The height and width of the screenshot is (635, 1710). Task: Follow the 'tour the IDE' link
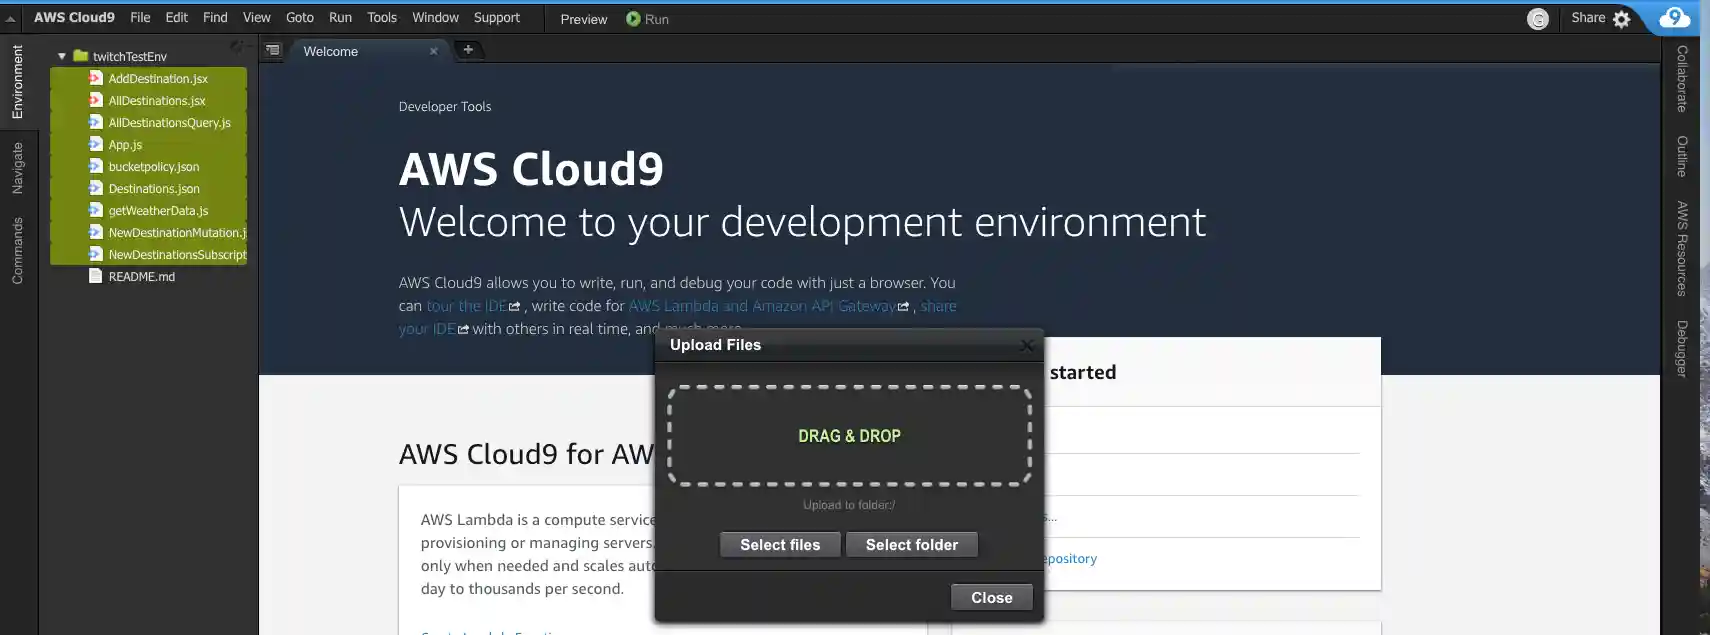coord(466,306)
